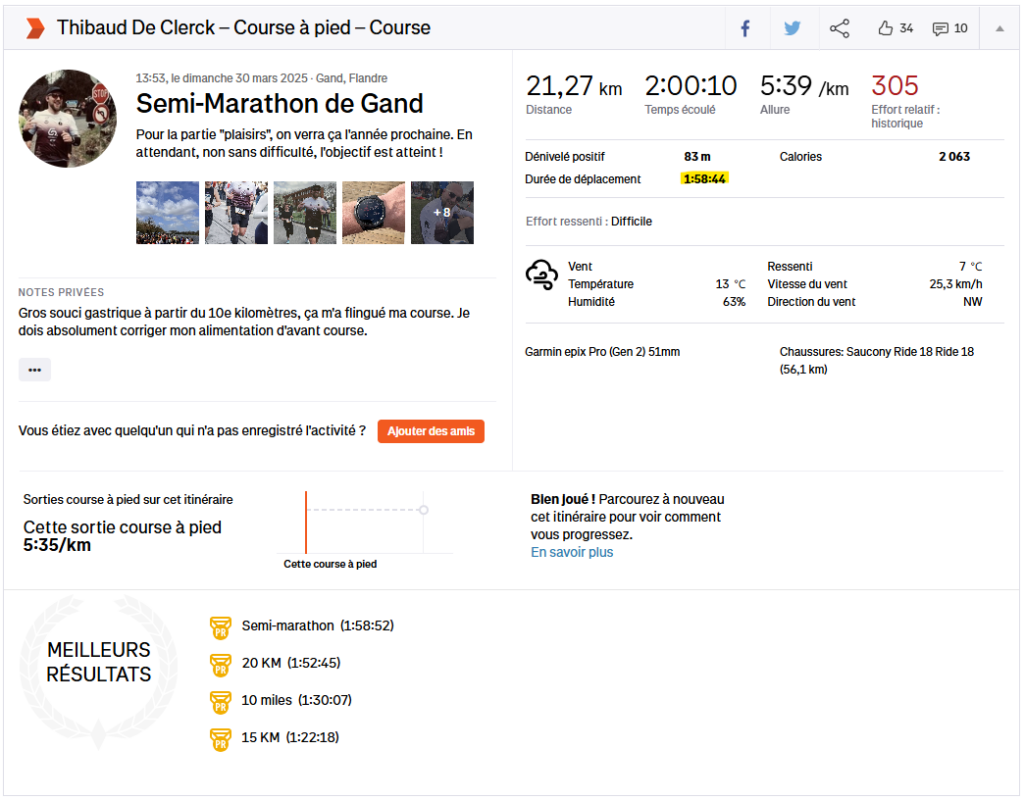Click the Semi-marathon PR medal icon
1024x800 pixels.
(x=220, y=627)
